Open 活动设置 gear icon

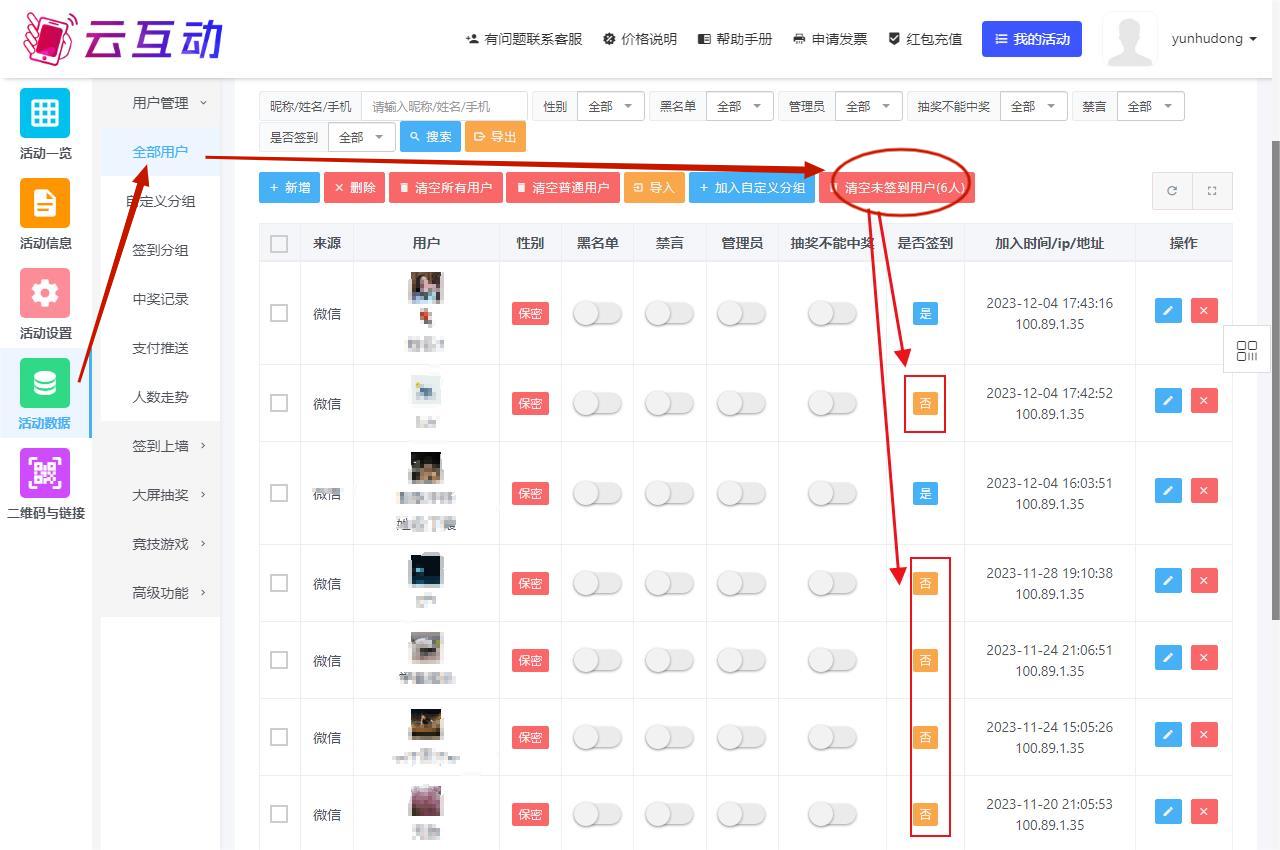(x=45, y=293)
